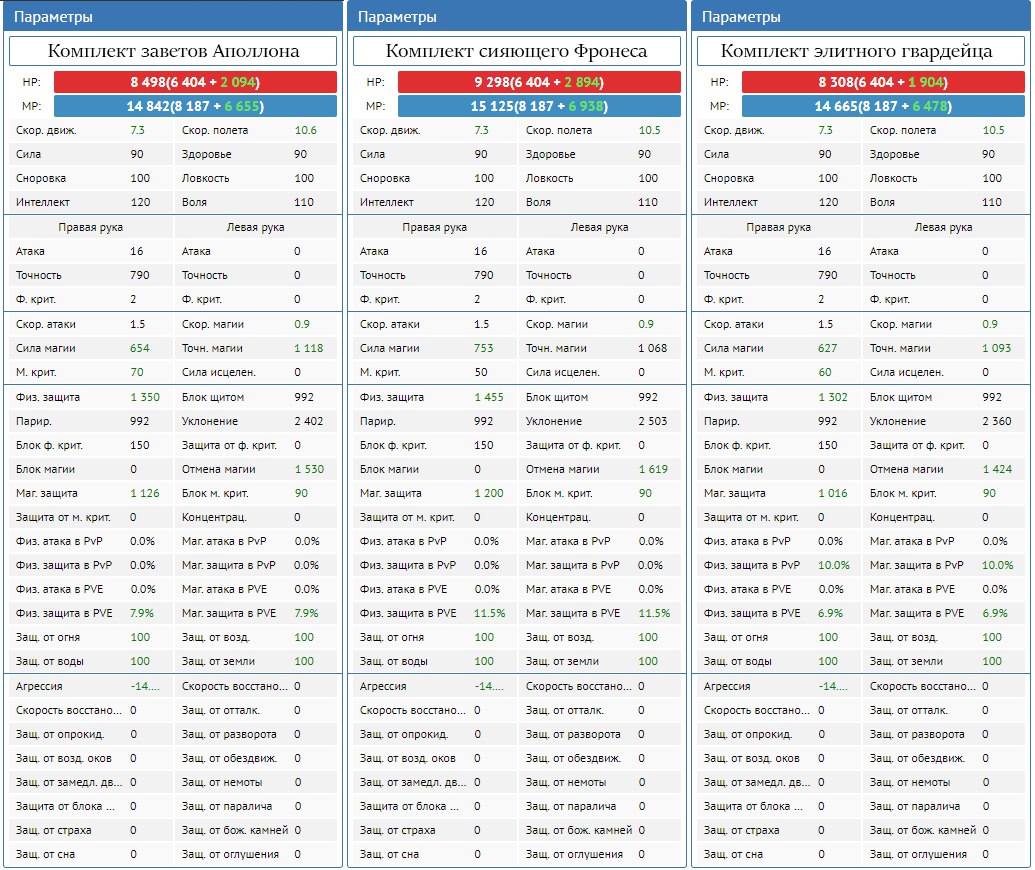Image resolution: width=1035 pixels, height=870 pixels.
Task: Click "Параметры" header above элитного гвардейца set
Action: (742, 17)
